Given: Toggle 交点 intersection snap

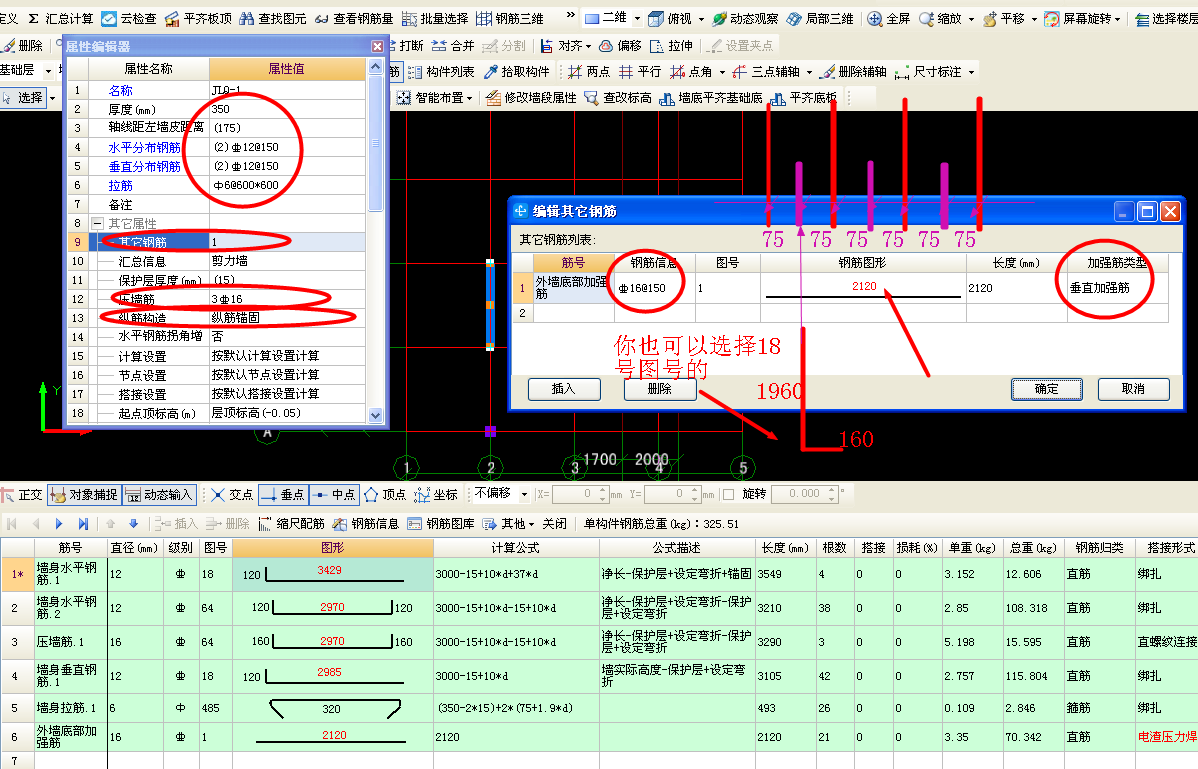Looking at the screenshot, I should [232, 495].
